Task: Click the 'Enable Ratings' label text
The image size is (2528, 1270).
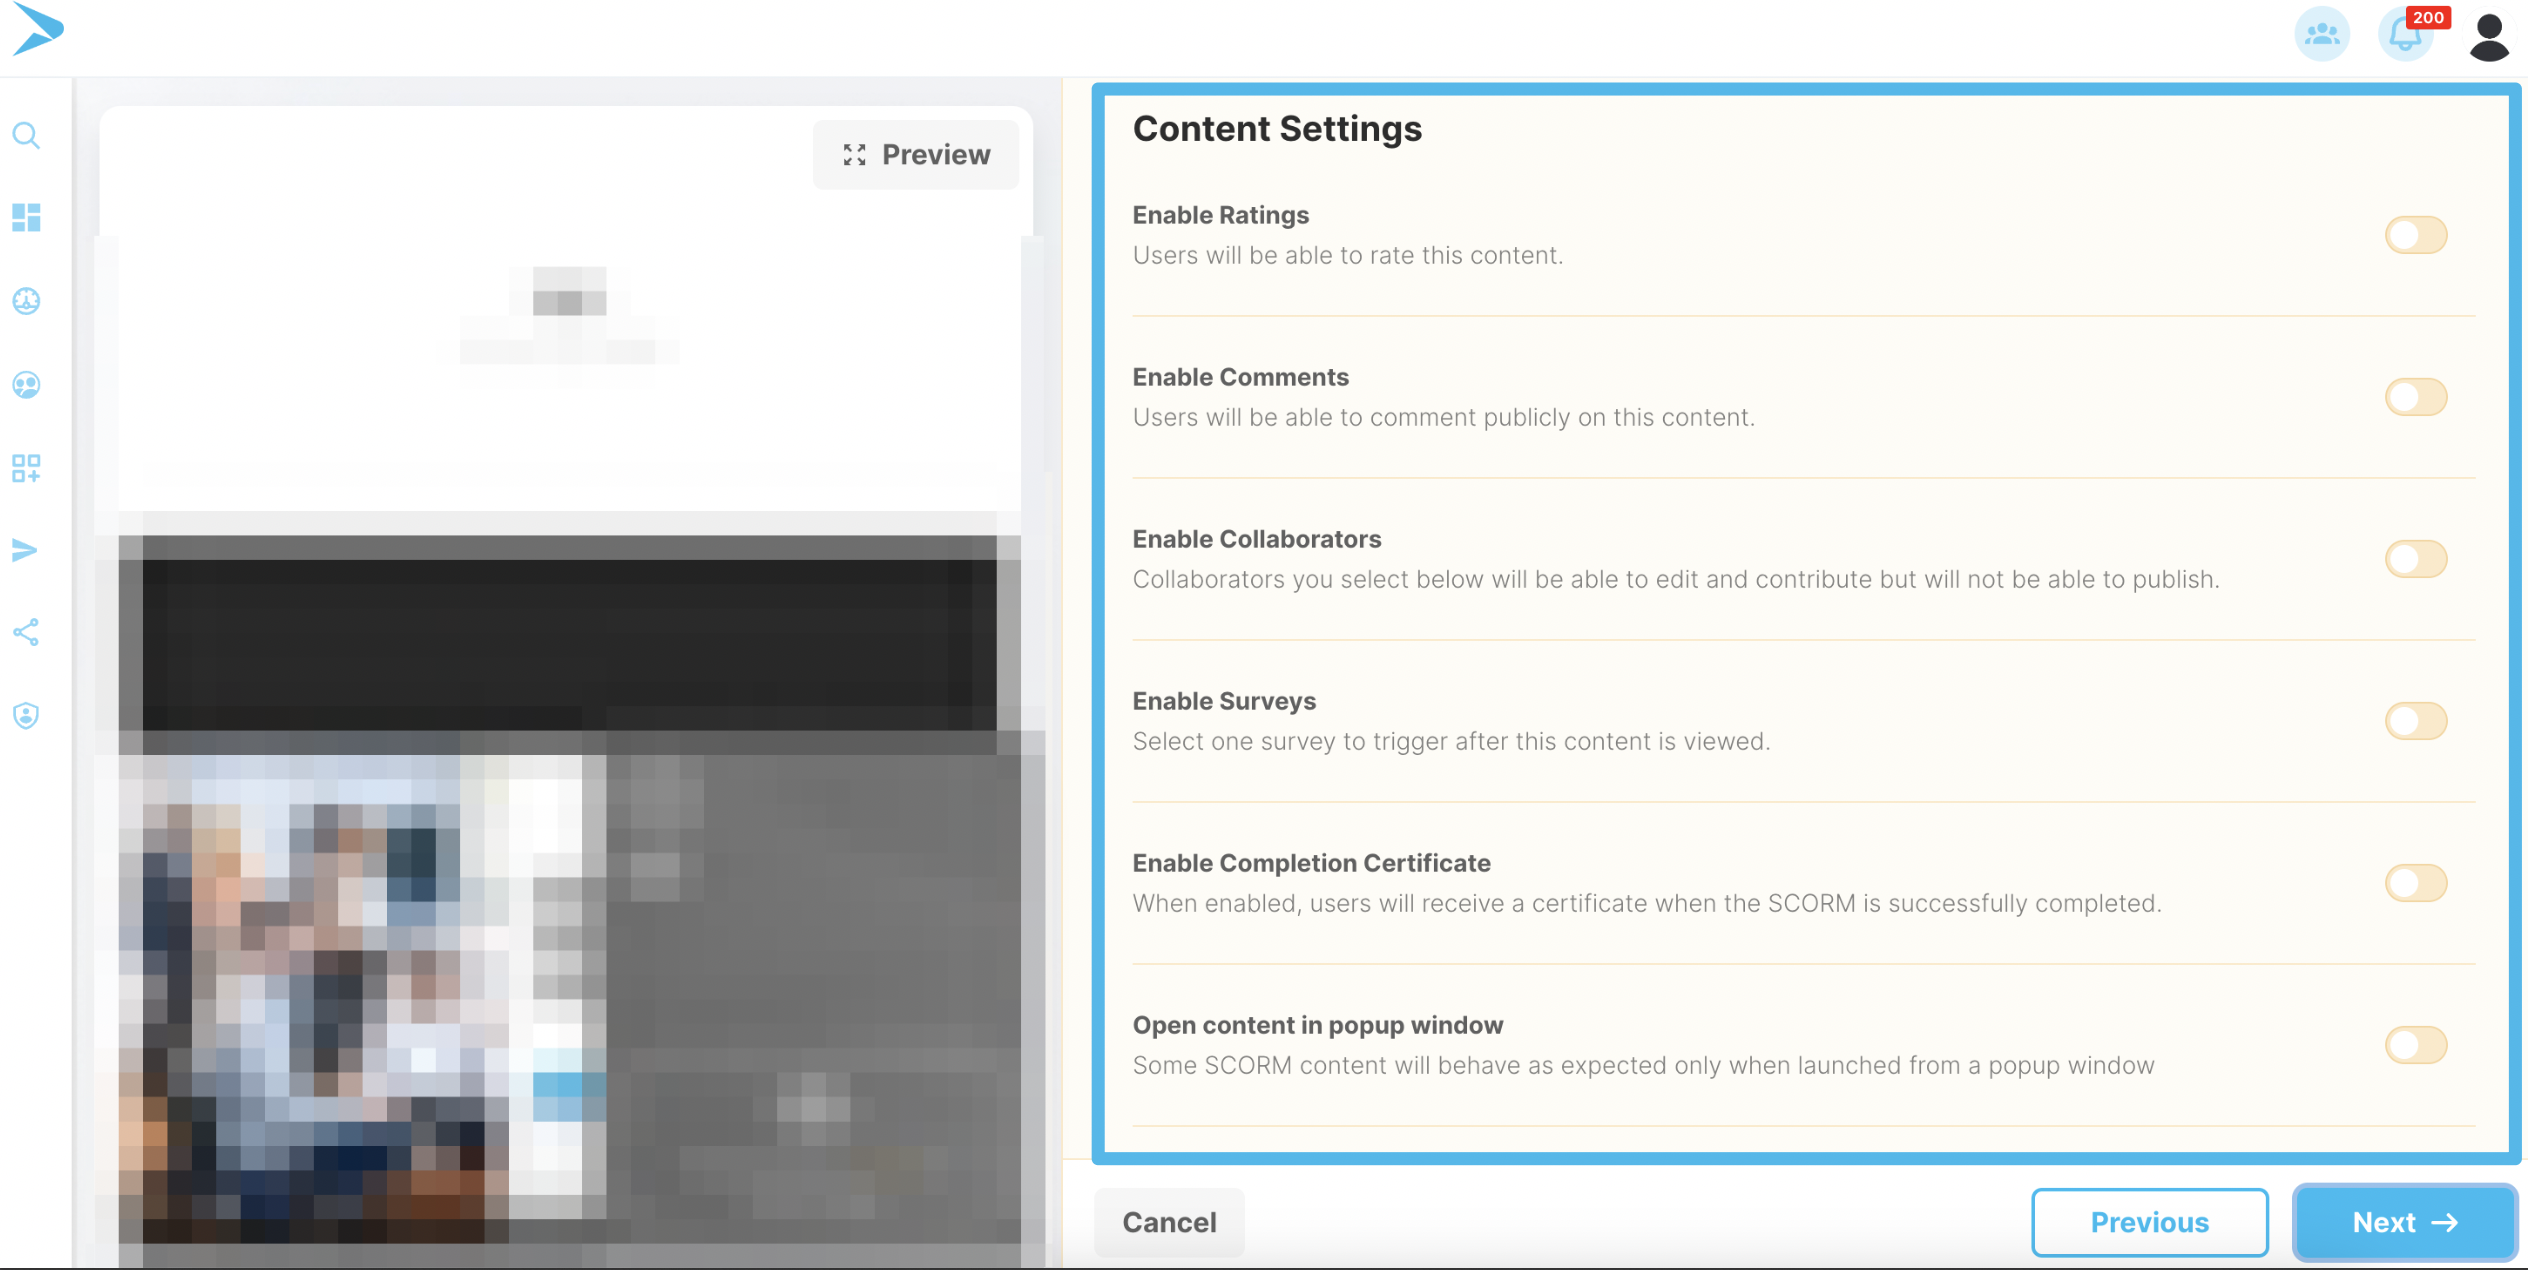Action: 1220,215
